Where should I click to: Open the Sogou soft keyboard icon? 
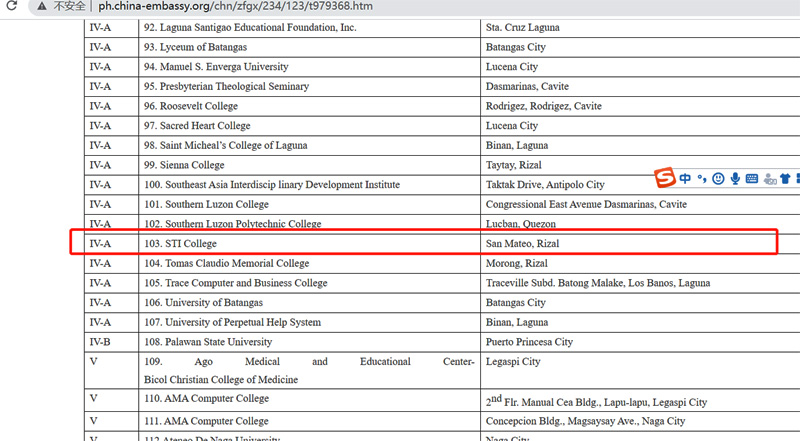point(752,178)
